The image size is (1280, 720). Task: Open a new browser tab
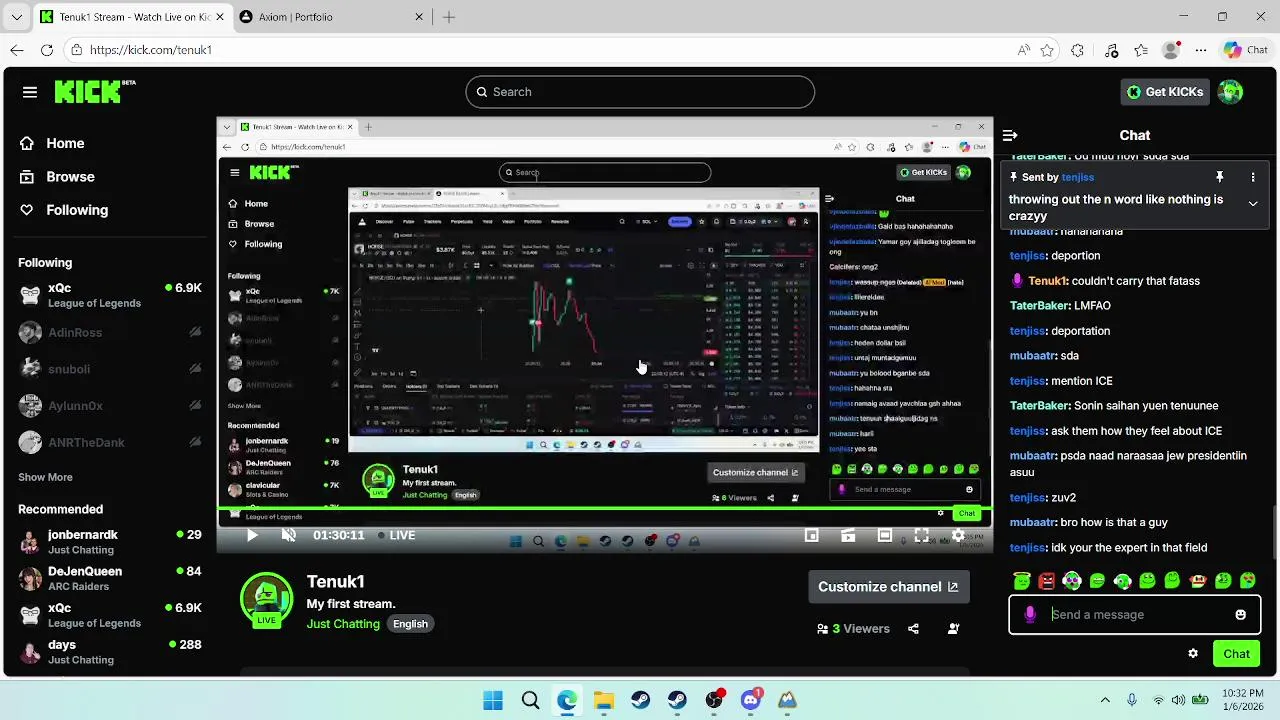click(449, 17)
